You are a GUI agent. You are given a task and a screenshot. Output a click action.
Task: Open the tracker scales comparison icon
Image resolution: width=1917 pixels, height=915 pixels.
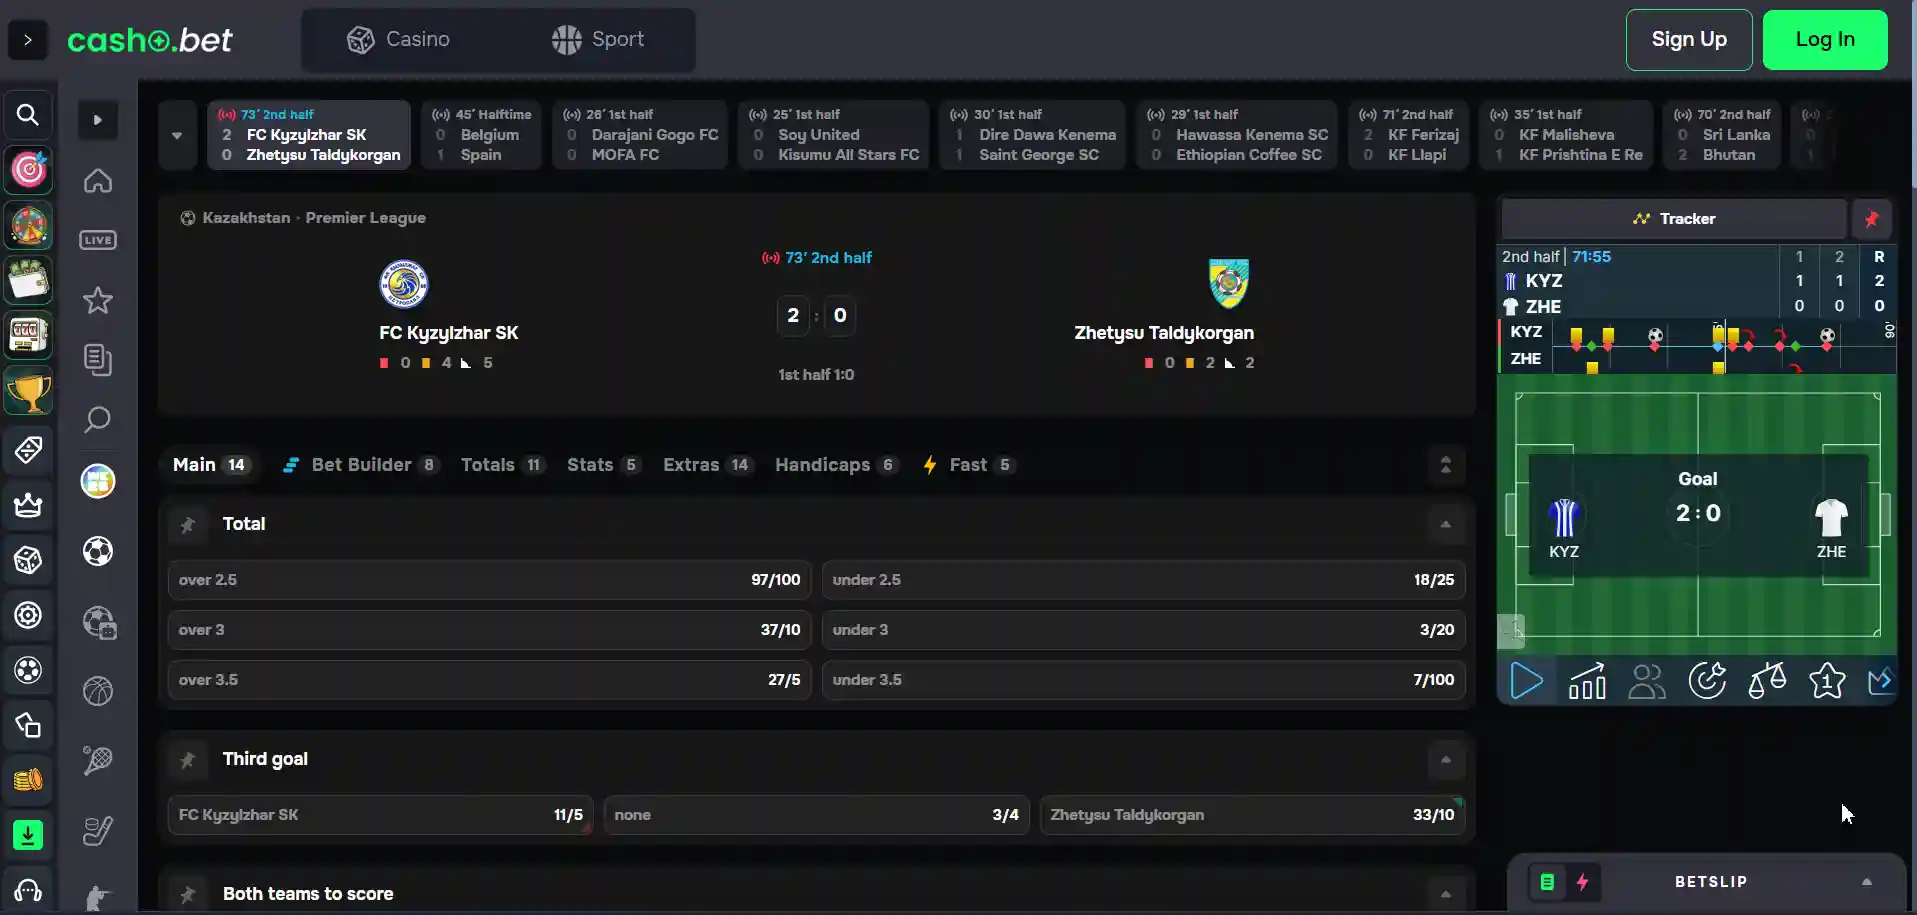tap(1767, 681)
